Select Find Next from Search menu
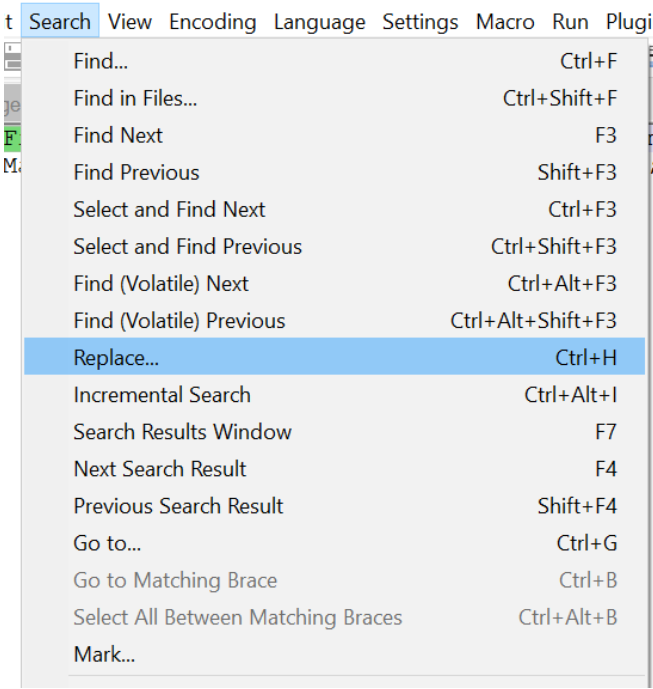The image size is (653, 689). [x=334, y=135]
